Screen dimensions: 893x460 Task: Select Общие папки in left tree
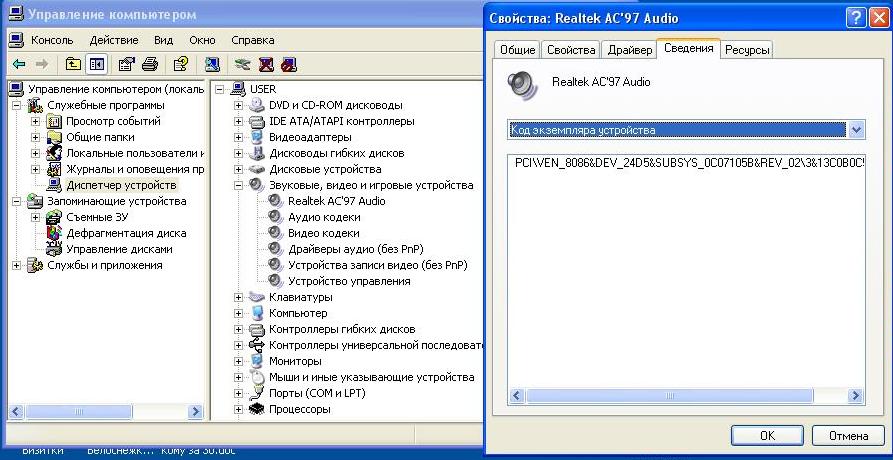click(101, 137)
